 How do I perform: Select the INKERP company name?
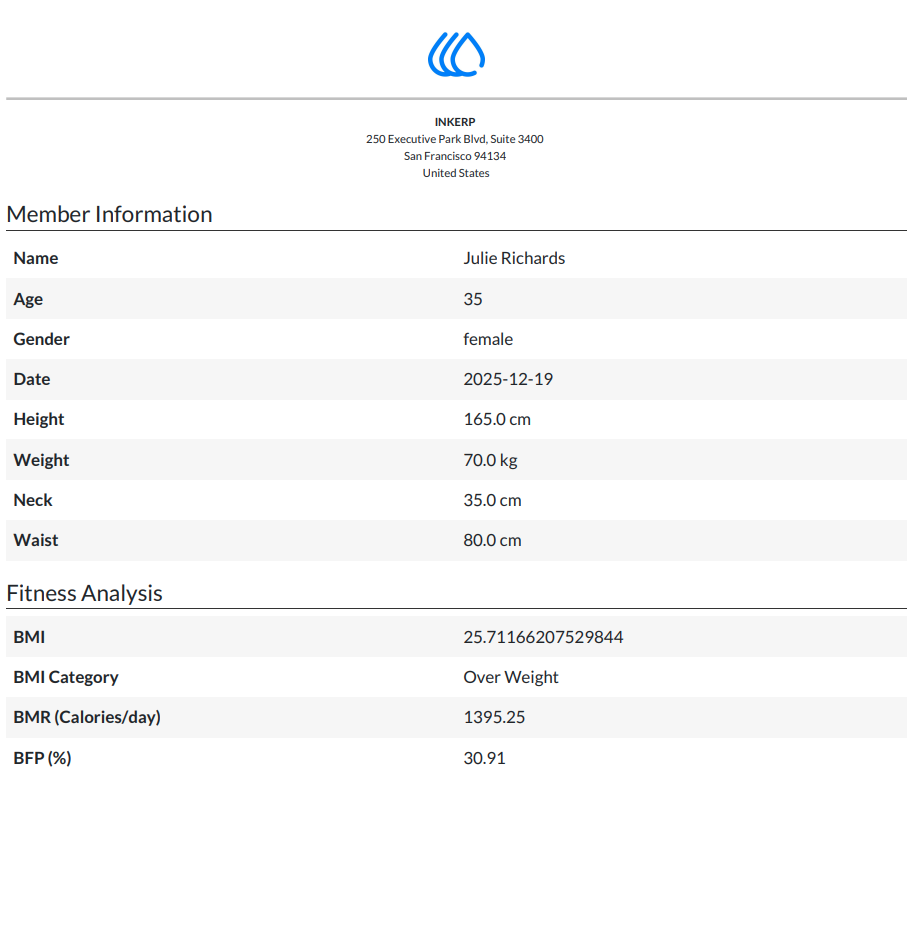point(455,122)
